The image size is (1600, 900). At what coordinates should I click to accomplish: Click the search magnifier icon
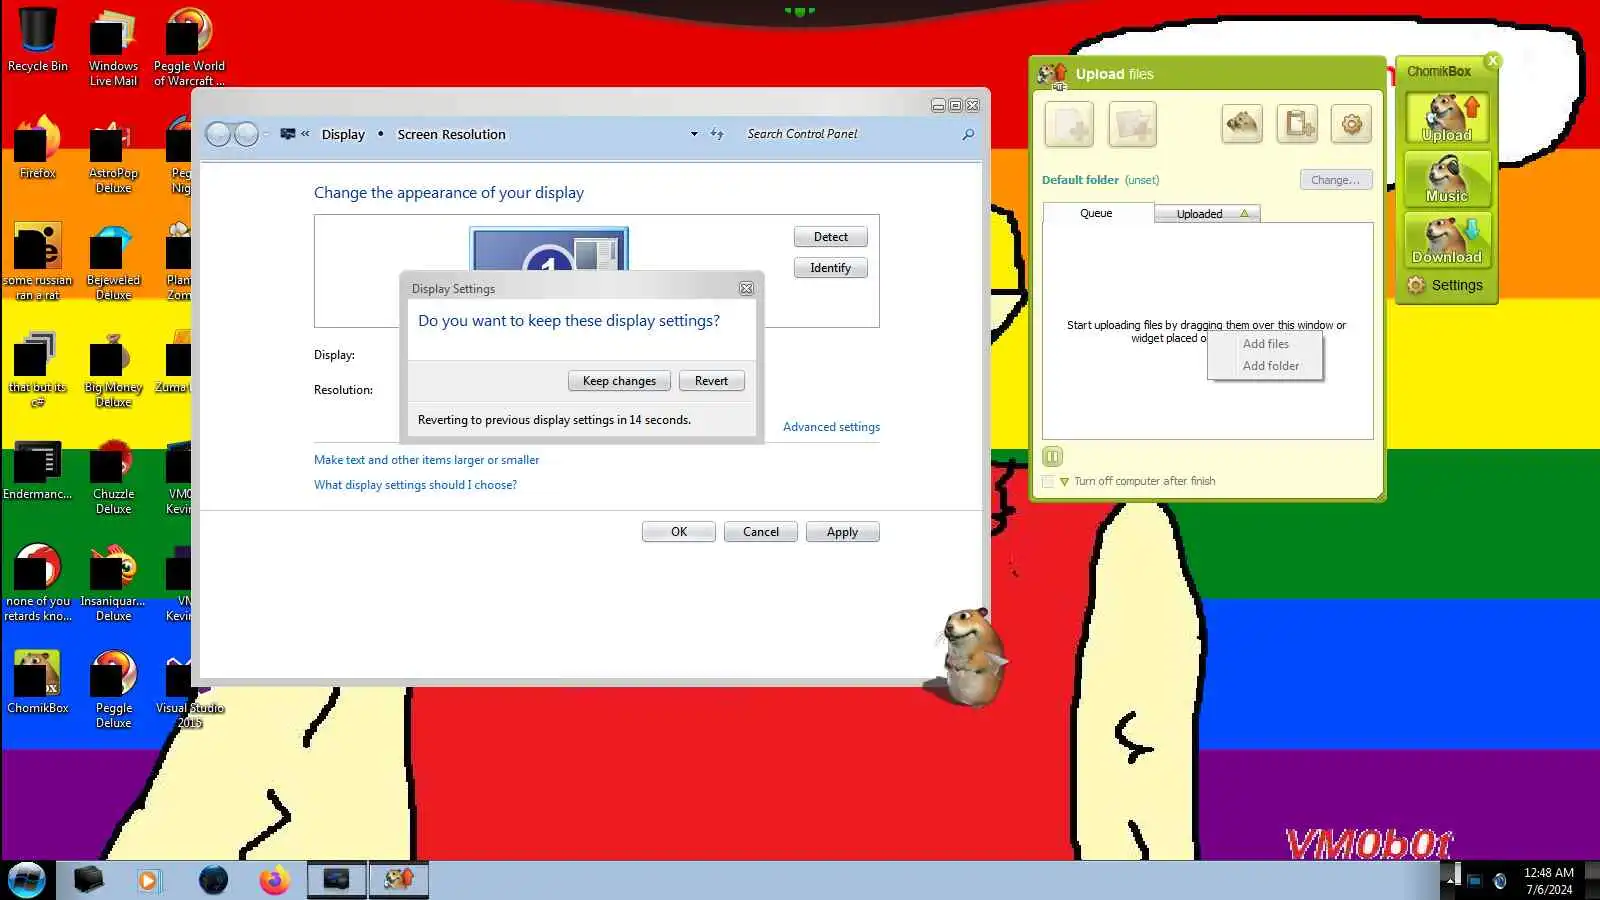(968, 134)
